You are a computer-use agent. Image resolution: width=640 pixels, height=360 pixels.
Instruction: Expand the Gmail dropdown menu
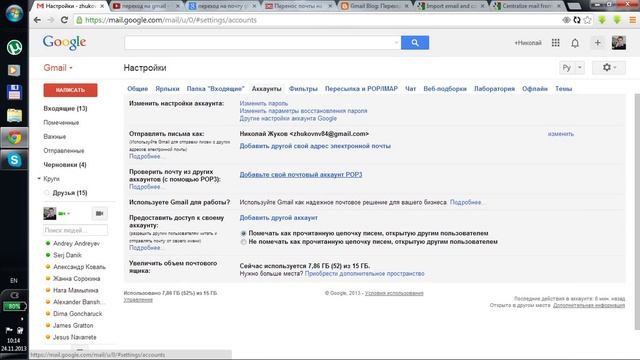[58, 68]
